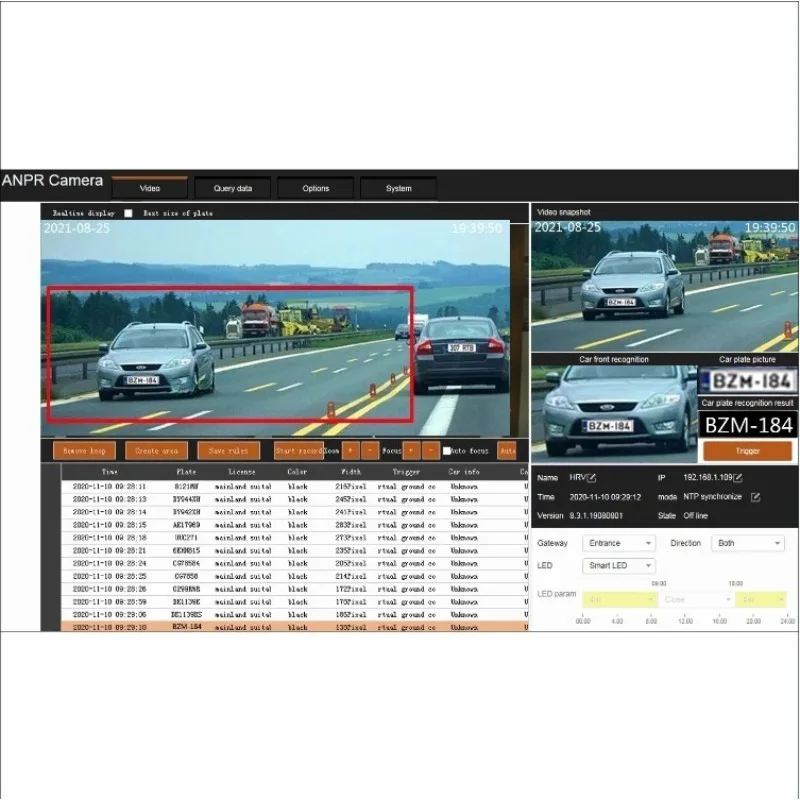Click the edit icon beside the IP address
The width and height of the screenshot is (800, 800).
click(x=737, y=478)
